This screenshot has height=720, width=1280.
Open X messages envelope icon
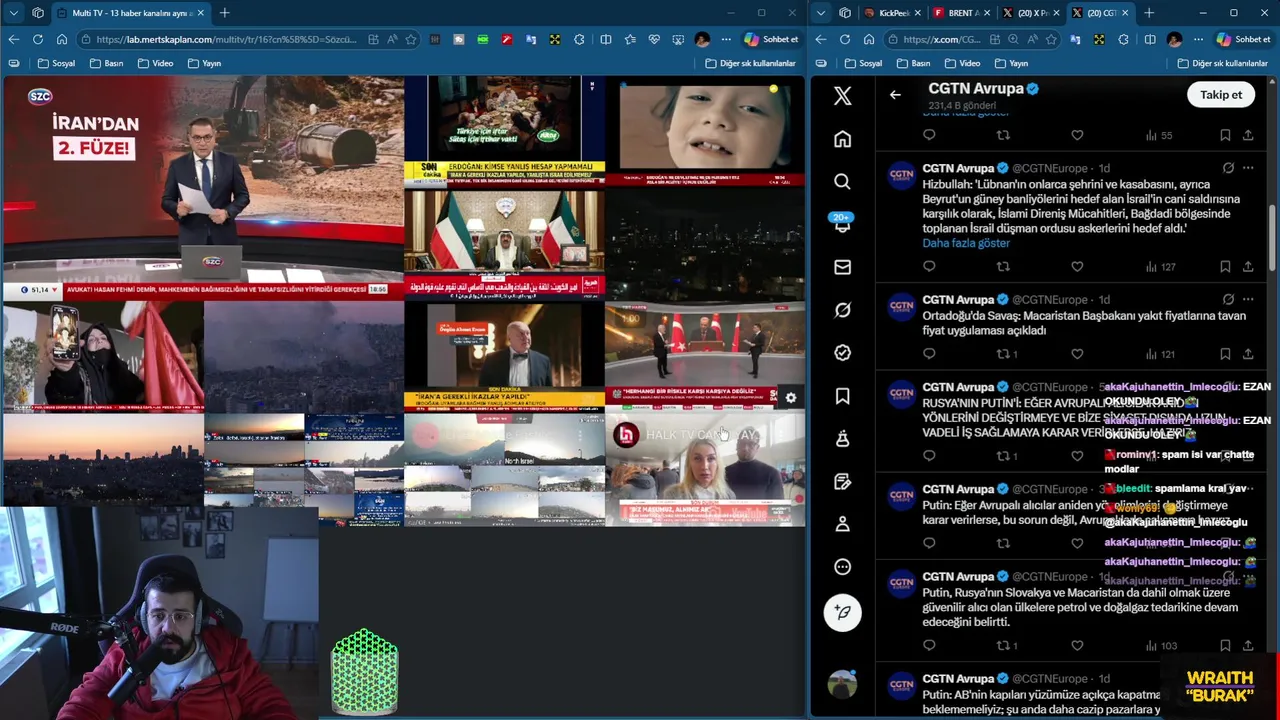coord(842,267)
